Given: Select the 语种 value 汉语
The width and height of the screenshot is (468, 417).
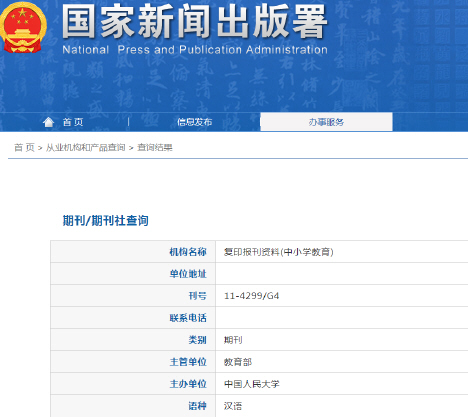Looking at the screenshot, I should [233, 406].
